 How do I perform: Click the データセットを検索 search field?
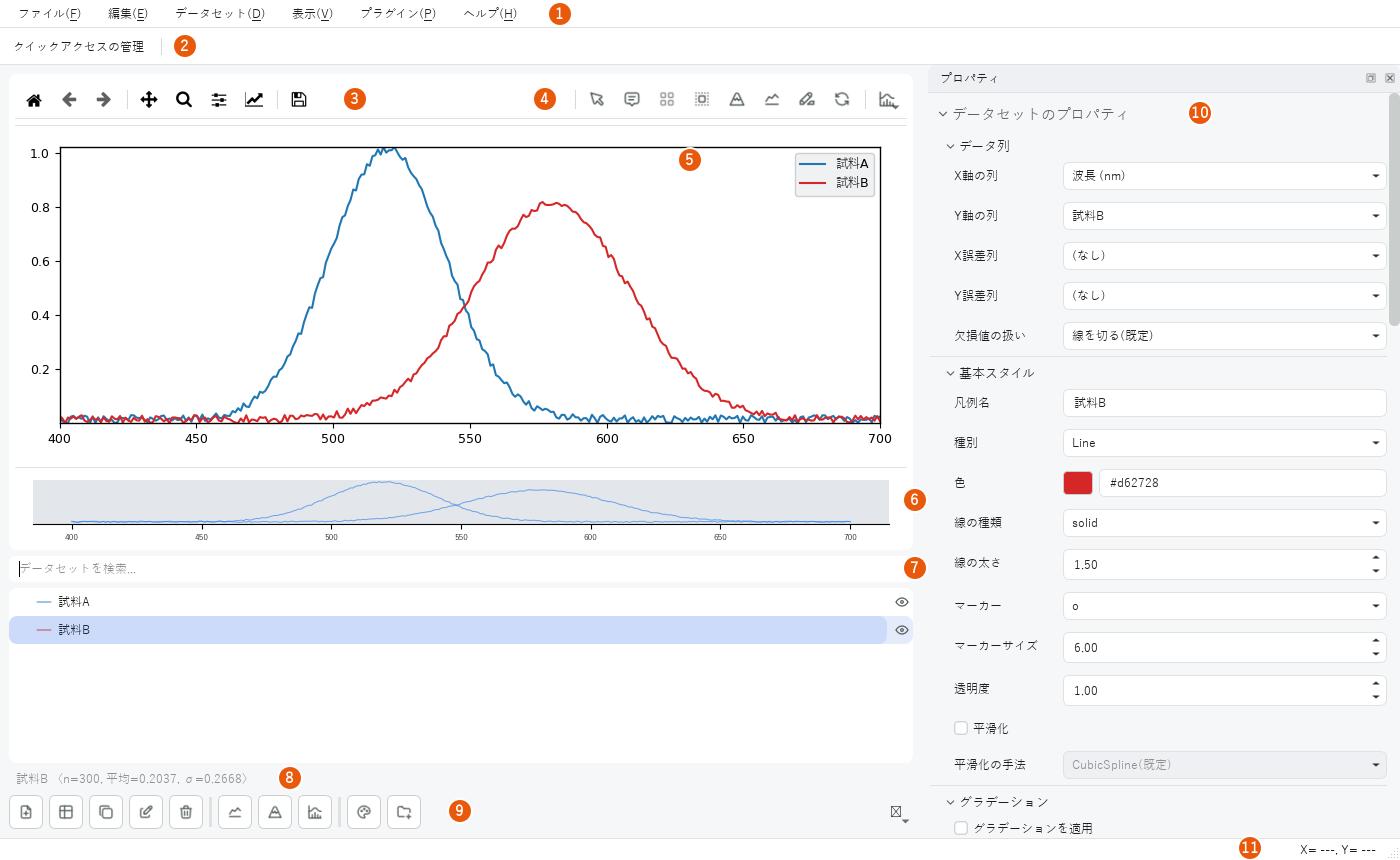pos(460,569)
